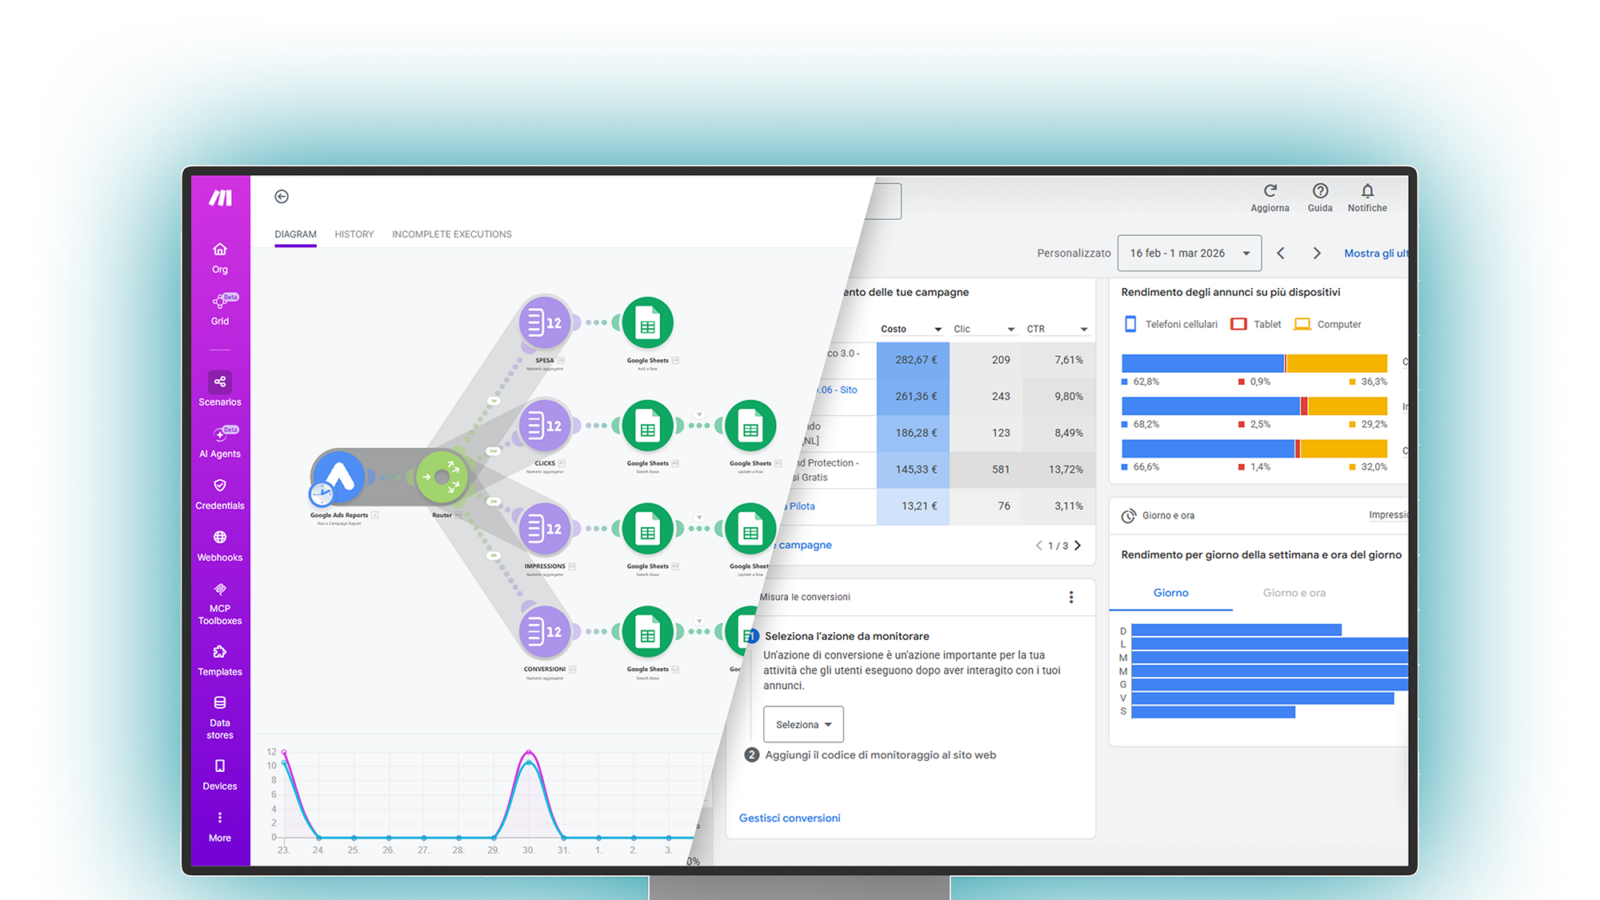Switch to the HISTORY tab
Image resolution: width=1600 pixels, height=900 pixels.
point(354,234)
